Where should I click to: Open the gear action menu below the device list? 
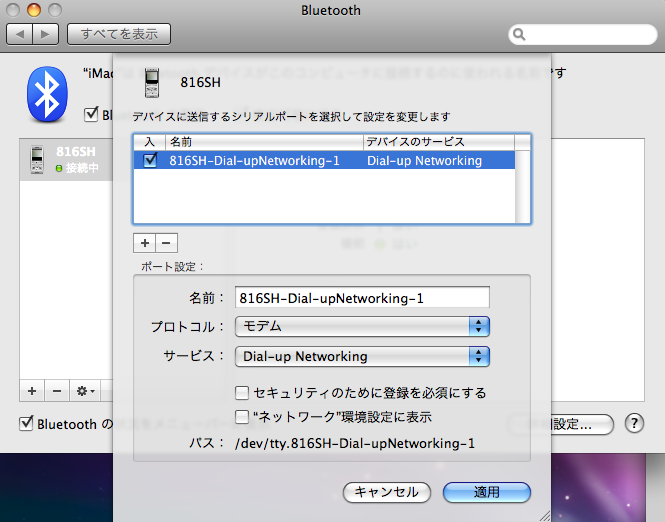85,391
